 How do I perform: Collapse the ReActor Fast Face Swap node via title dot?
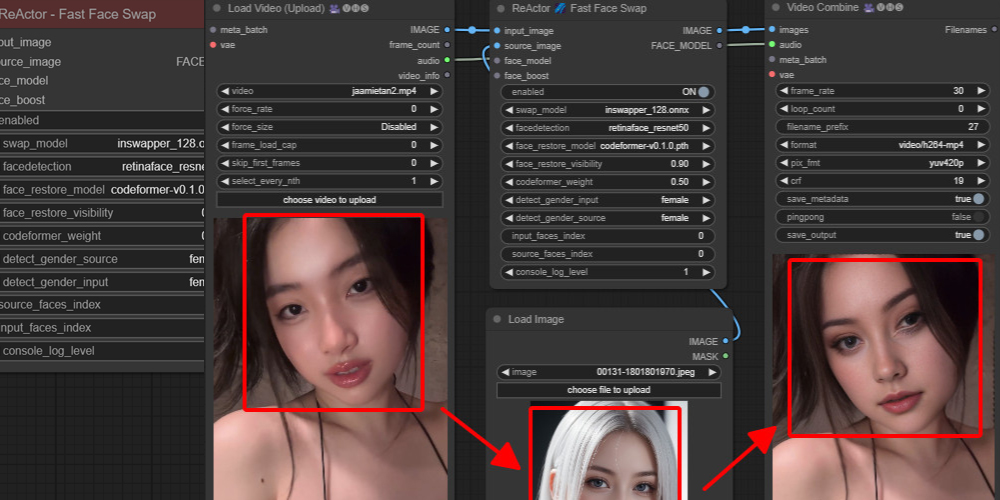click(x=501, y=8)
